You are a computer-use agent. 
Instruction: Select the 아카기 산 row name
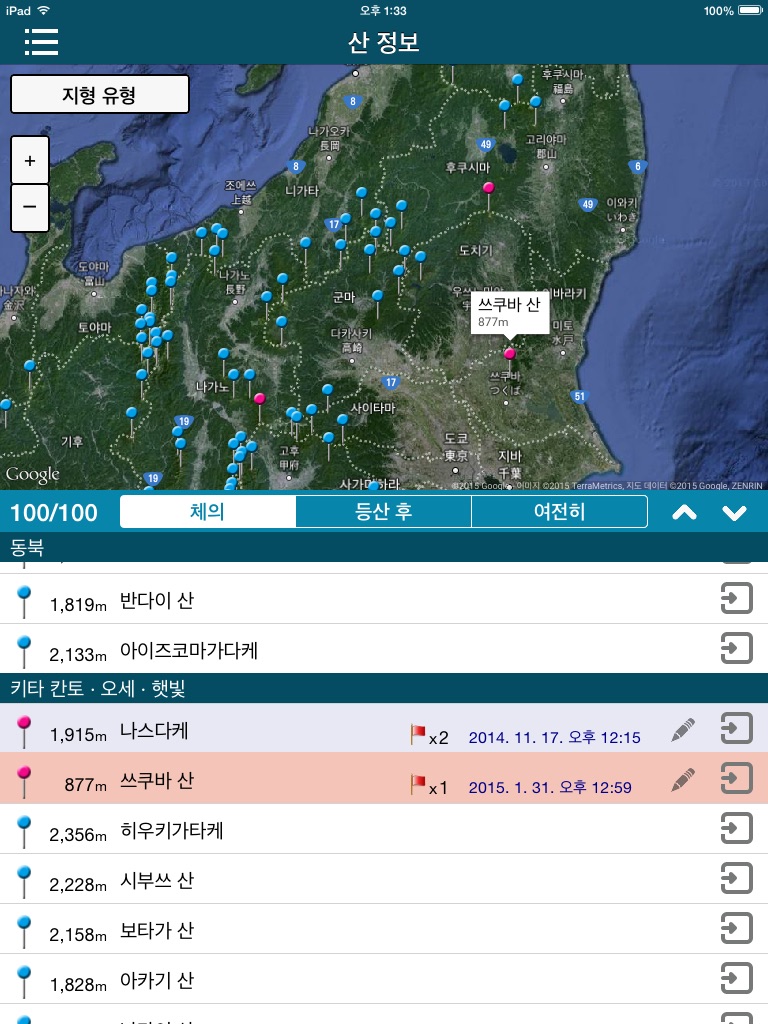(157, 981)
